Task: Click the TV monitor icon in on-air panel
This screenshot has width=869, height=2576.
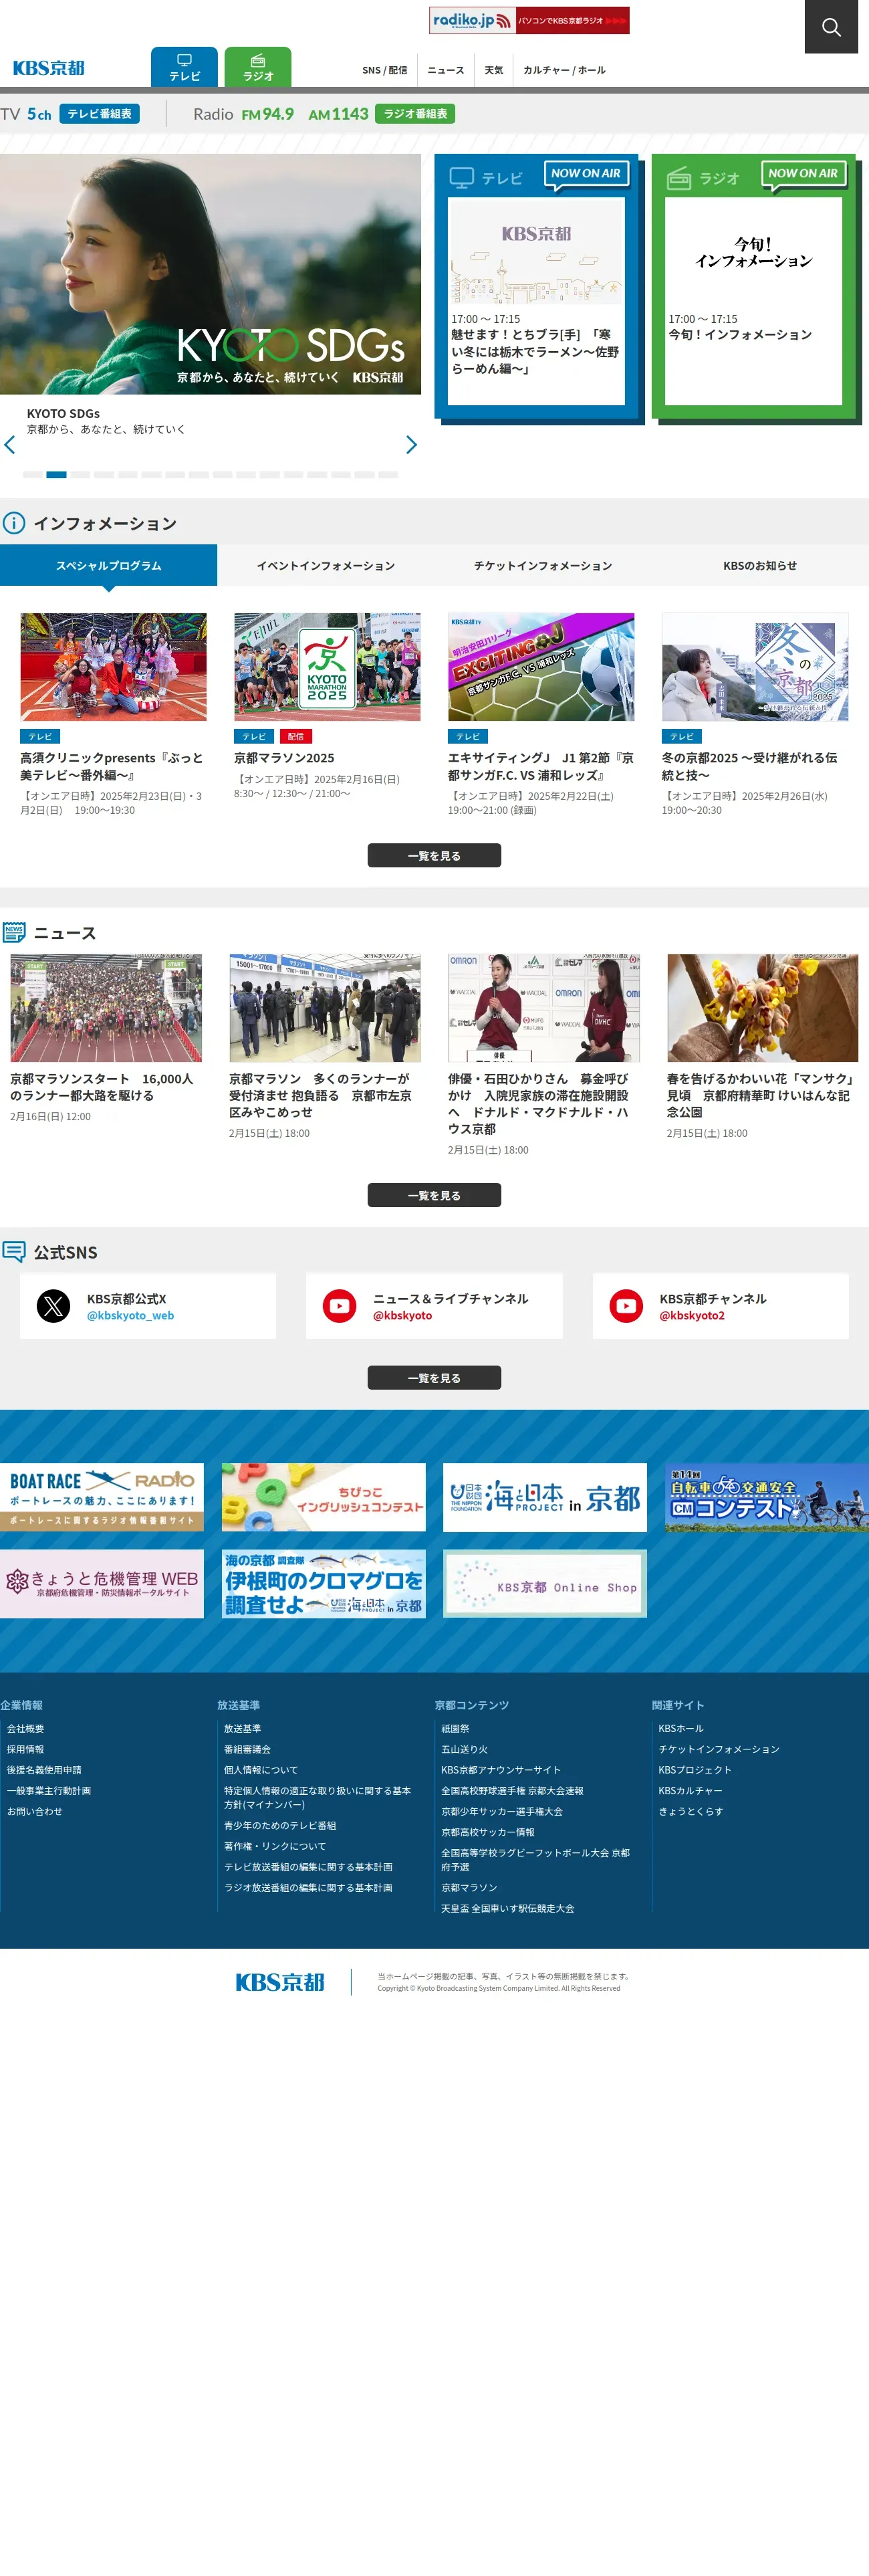Action: [x=461, y=178]
